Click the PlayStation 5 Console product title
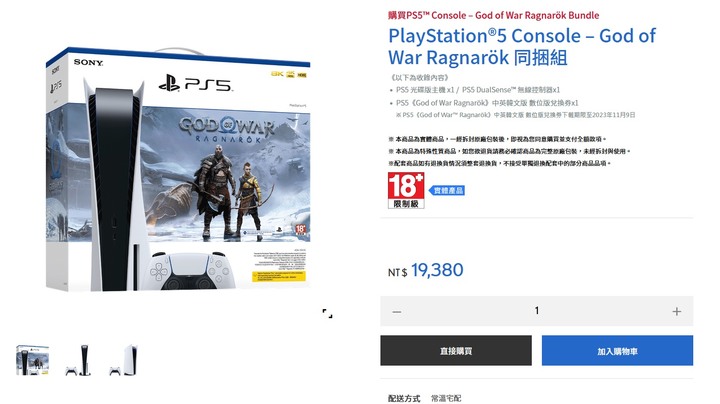 coord(522,47)
